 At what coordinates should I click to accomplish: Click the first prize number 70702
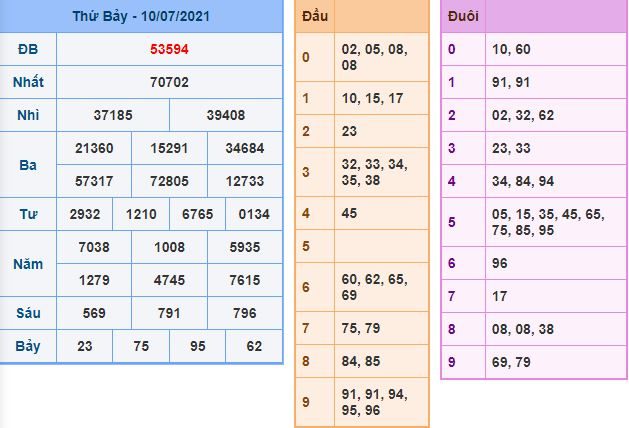click(169, 82)
